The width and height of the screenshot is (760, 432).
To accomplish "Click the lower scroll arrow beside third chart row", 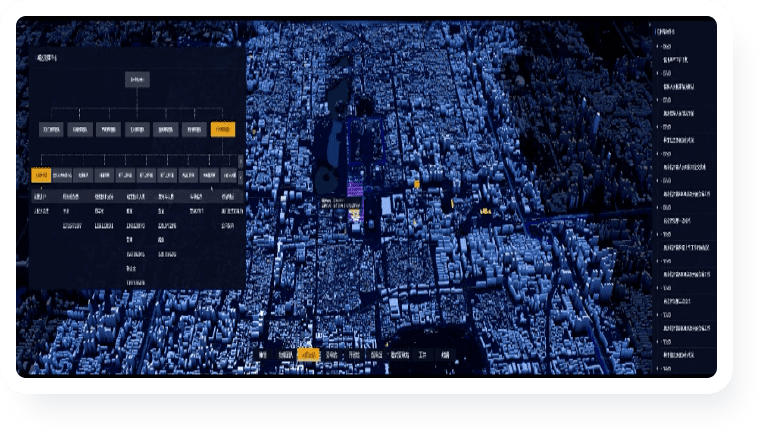I will [x=241, y=177].
